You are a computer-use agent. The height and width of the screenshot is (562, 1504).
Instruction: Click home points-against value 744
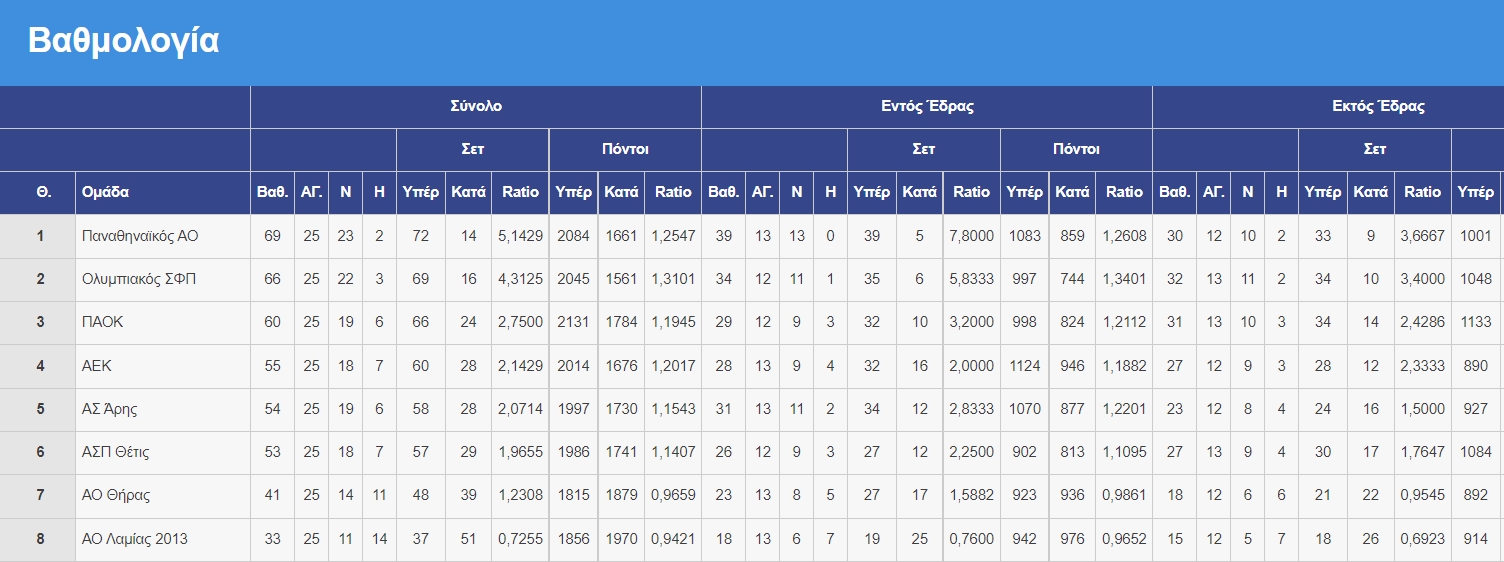[1072, 279]
